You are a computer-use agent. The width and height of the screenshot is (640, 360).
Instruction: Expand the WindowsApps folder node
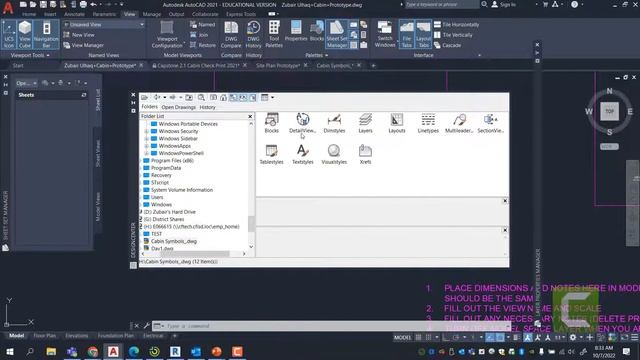pyautogui.click(x=146, y=146)
